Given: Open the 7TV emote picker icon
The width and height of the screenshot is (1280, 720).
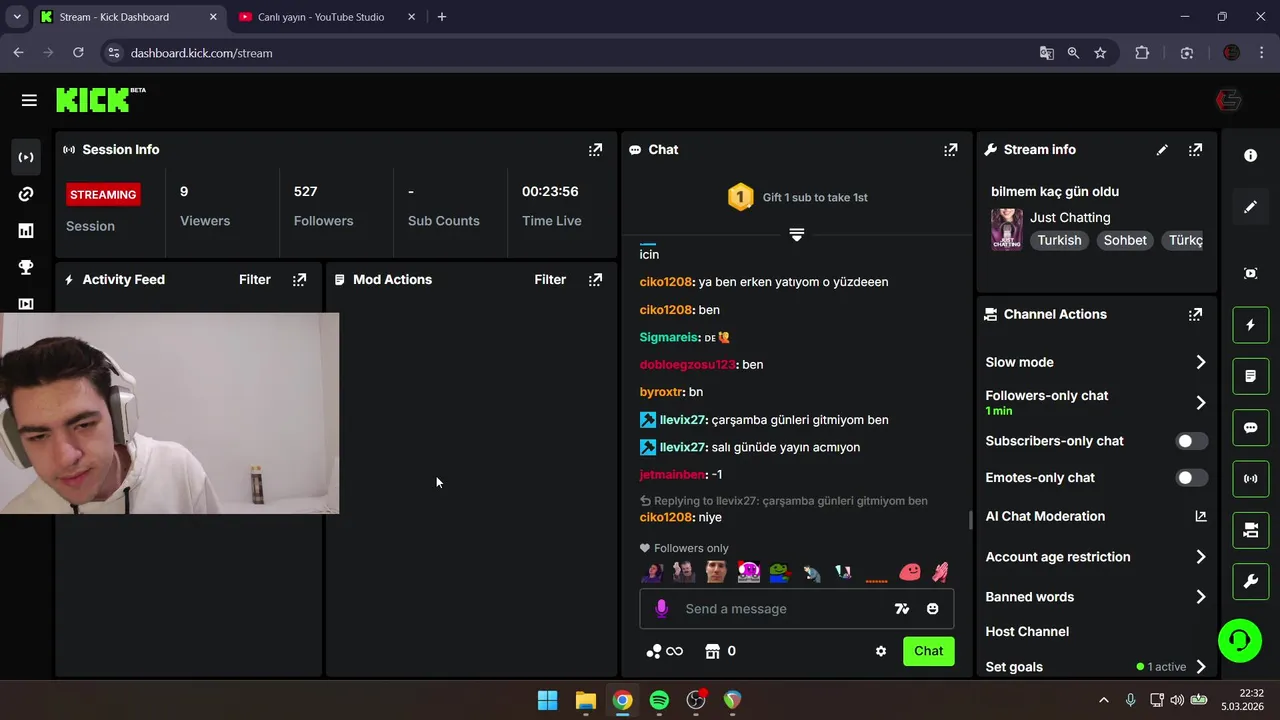Looking at the screenshot, I should [x=902, y=609].
